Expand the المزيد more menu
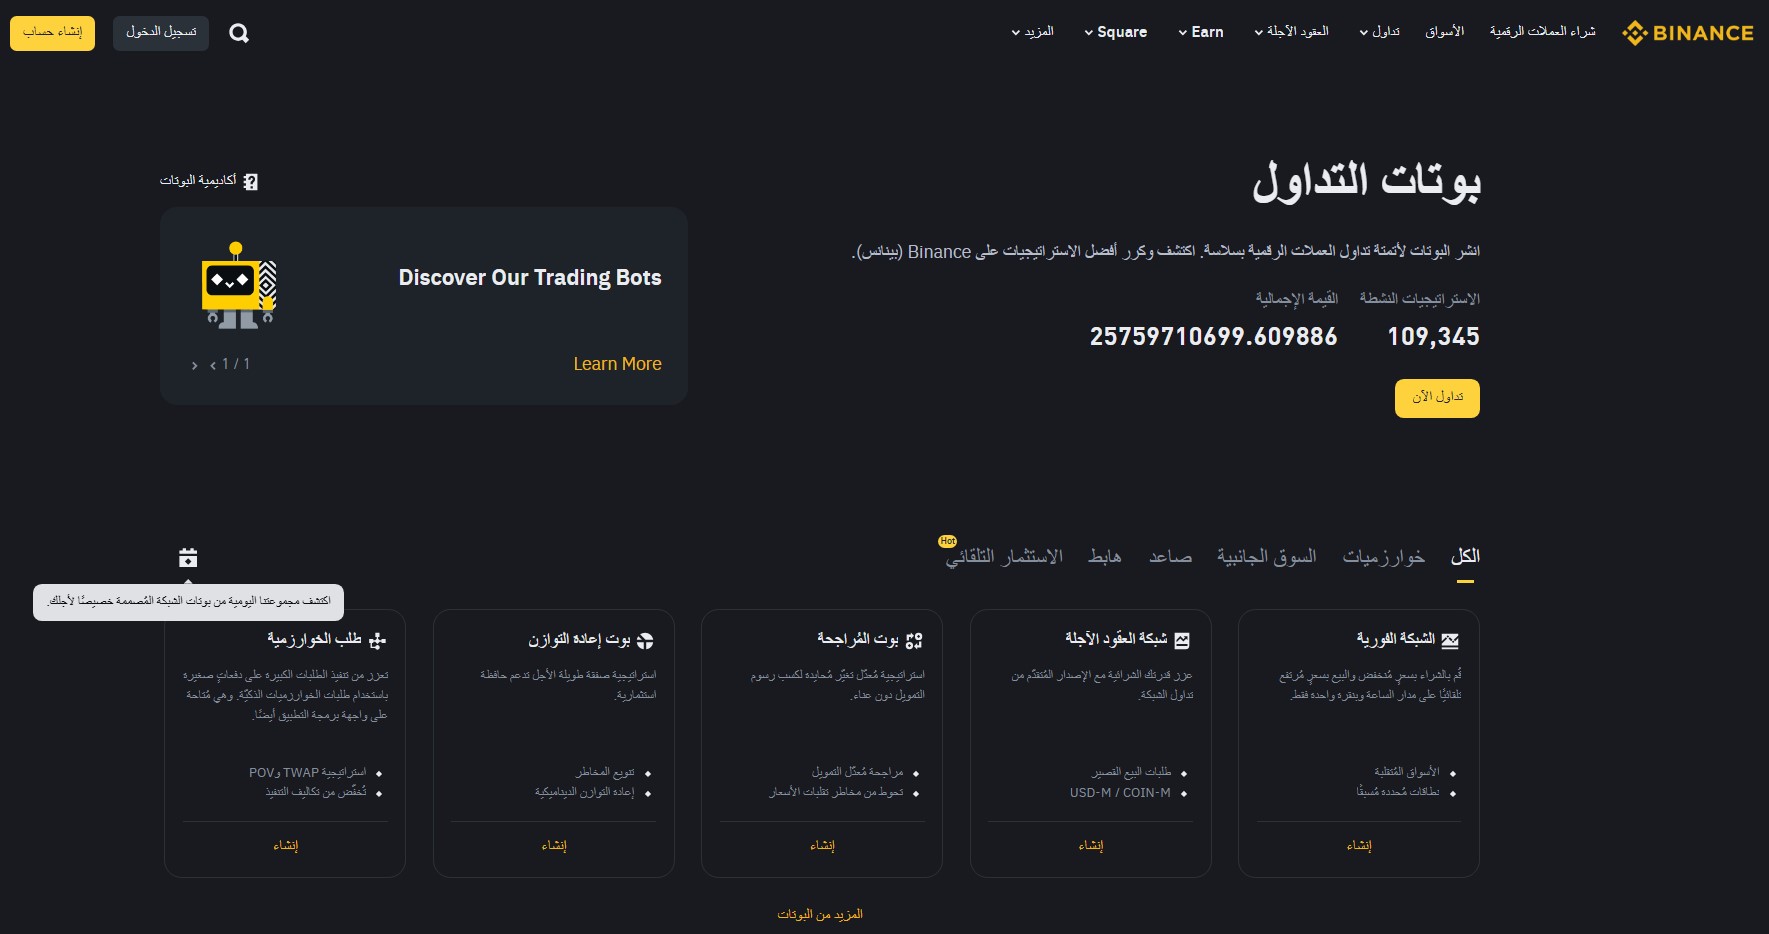This screenshot has width=1769, height=934. tap(1032, 32)
